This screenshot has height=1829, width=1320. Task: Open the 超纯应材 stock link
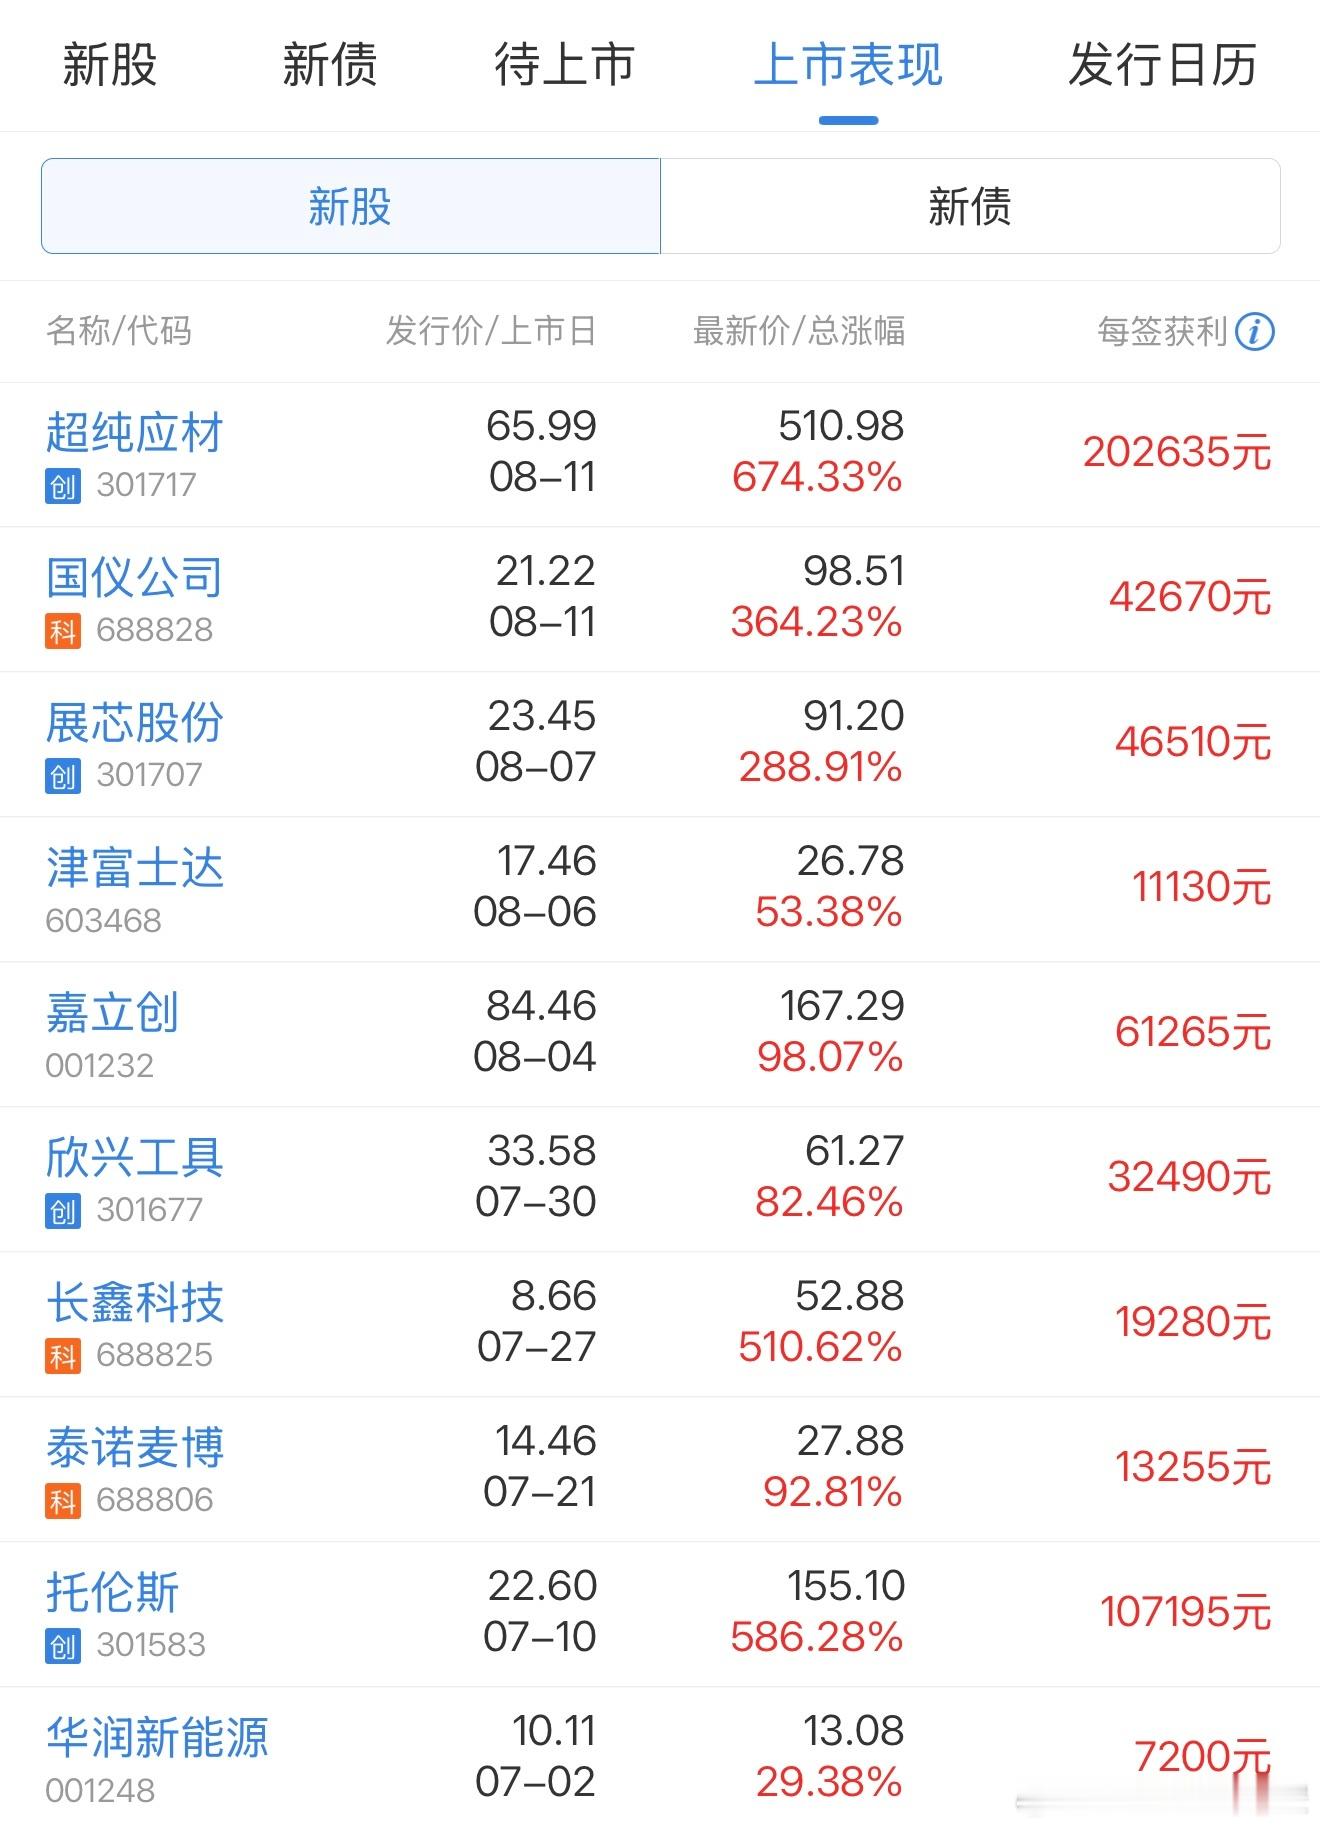pyautogui.click(x=134, y=433)
